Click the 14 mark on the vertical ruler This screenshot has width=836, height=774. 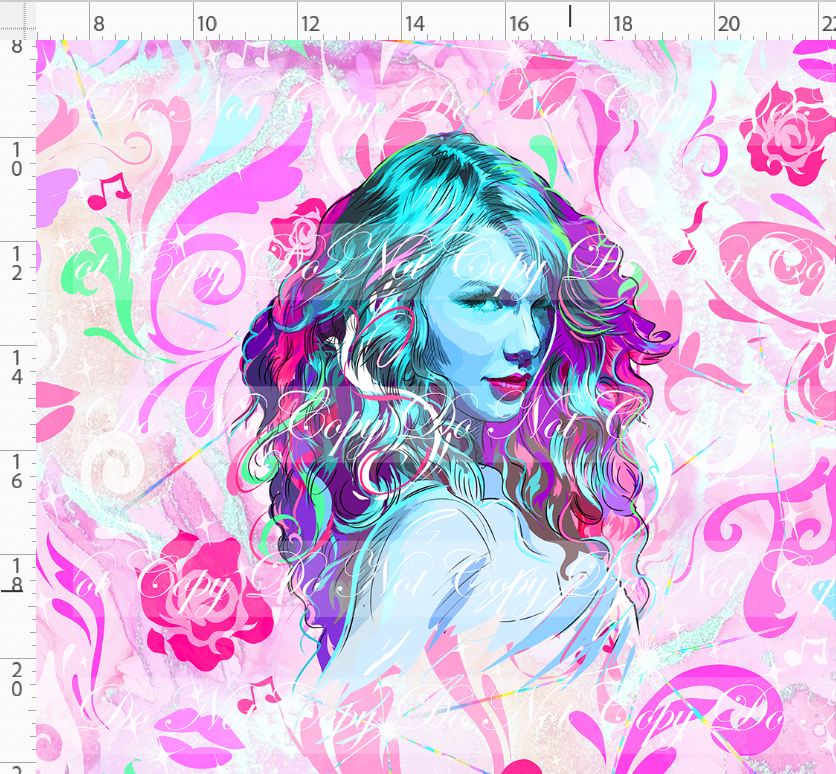pyautogui.click(x=17, y=367)
